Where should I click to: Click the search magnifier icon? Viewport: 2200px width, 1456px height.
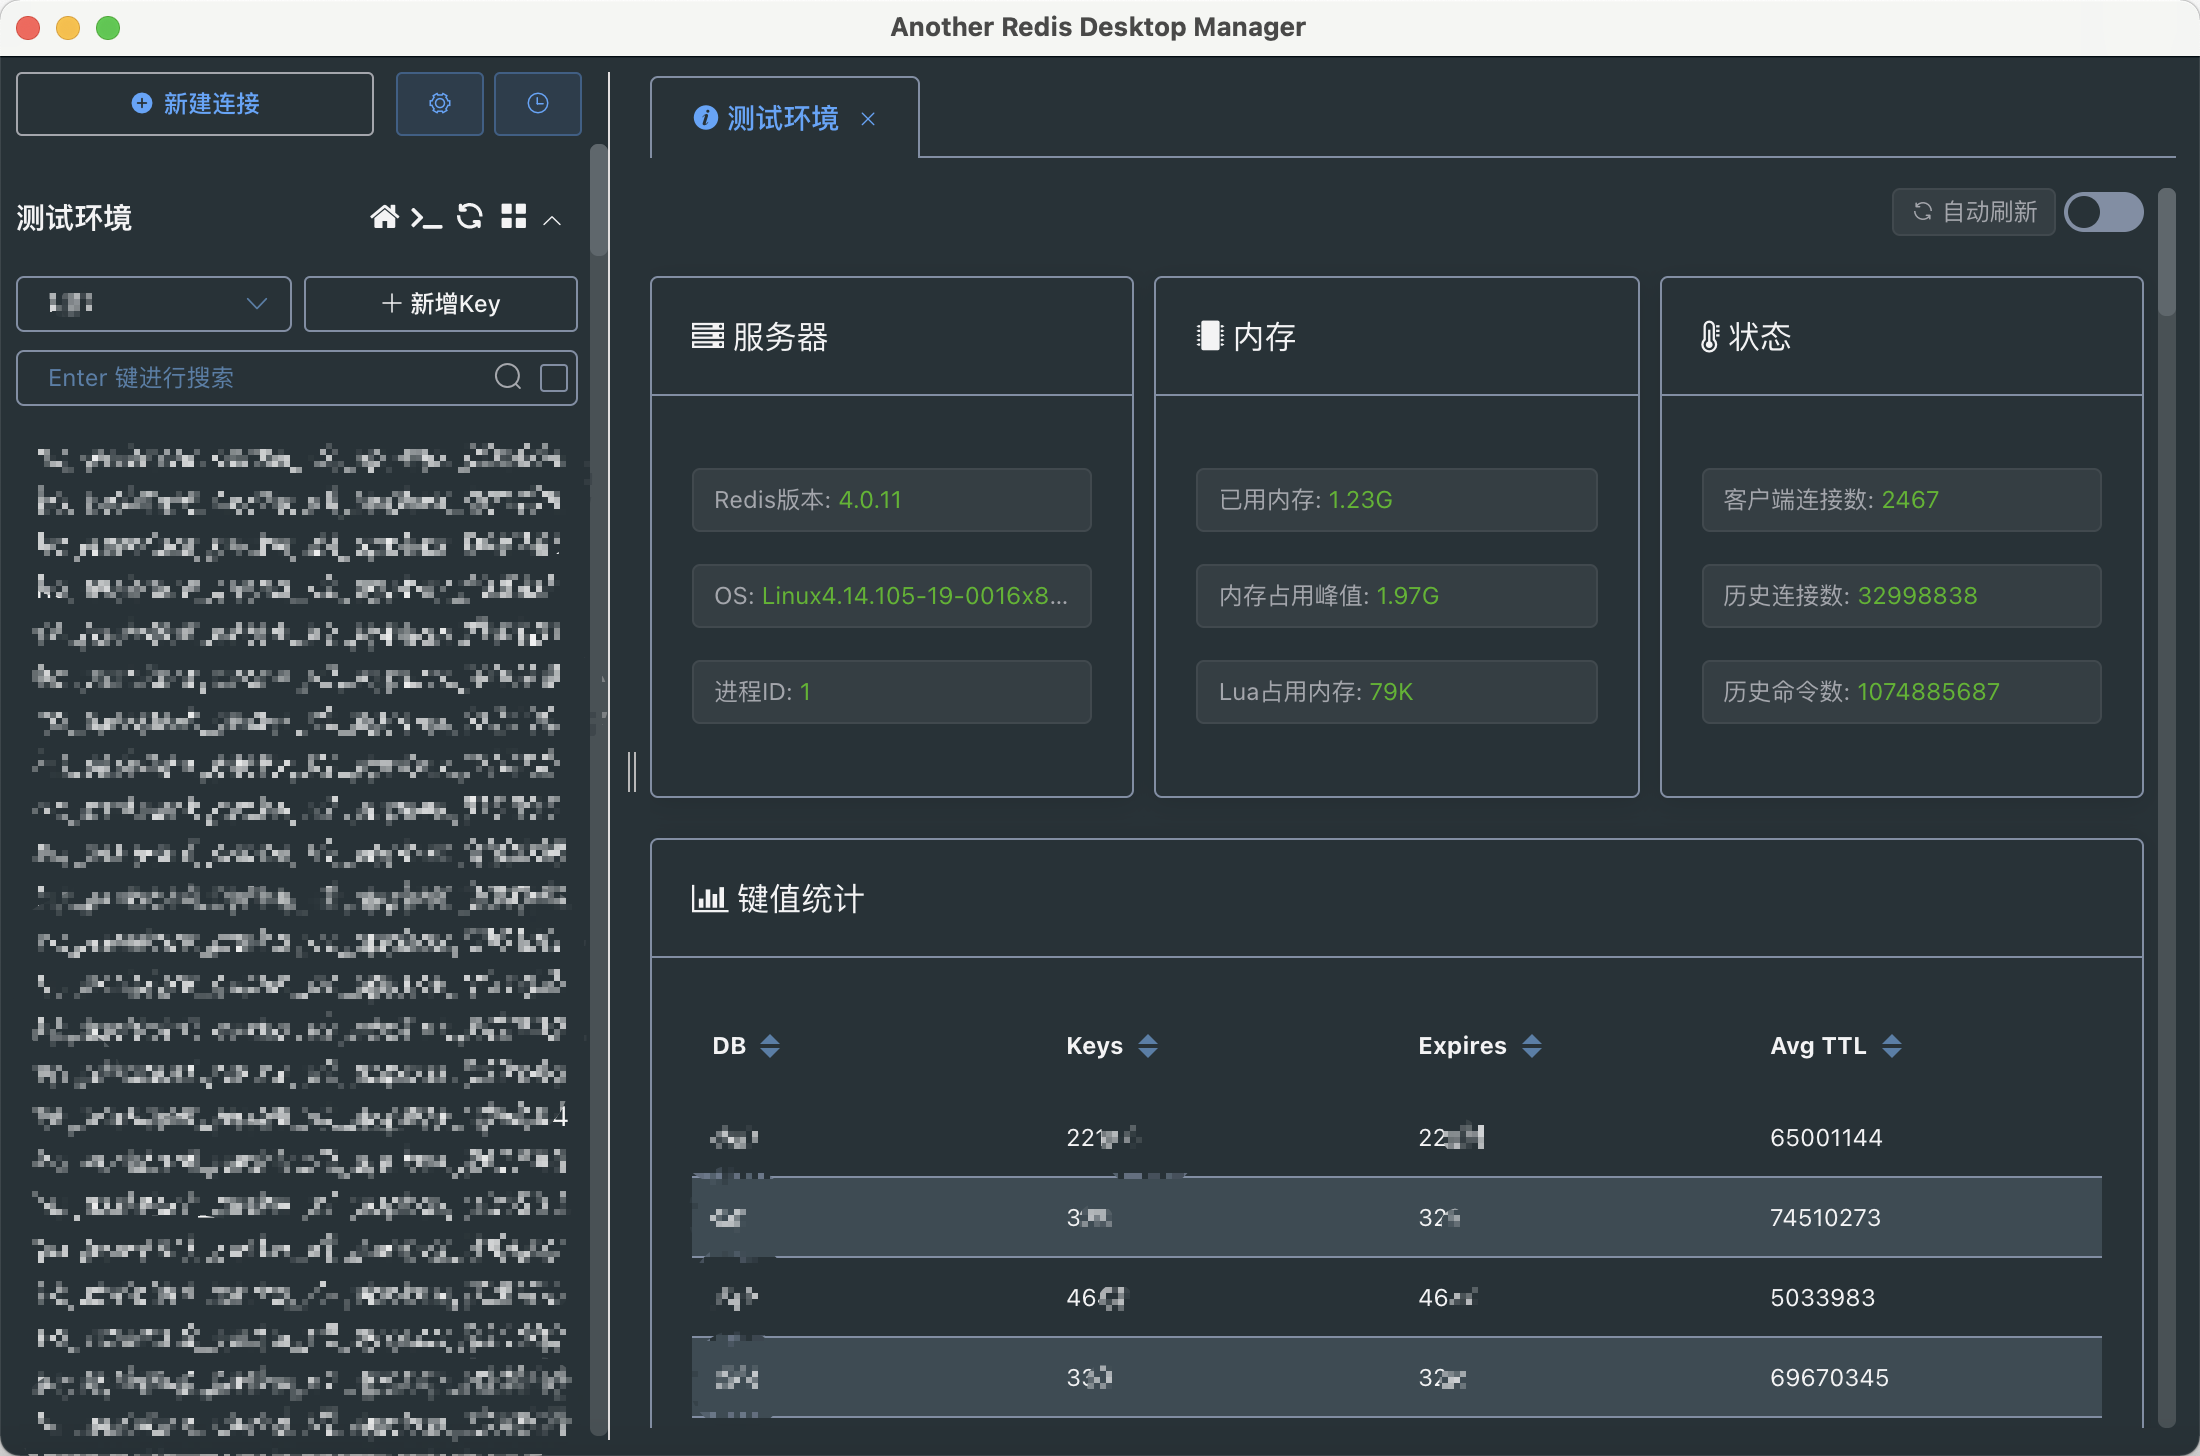point(508,377)
